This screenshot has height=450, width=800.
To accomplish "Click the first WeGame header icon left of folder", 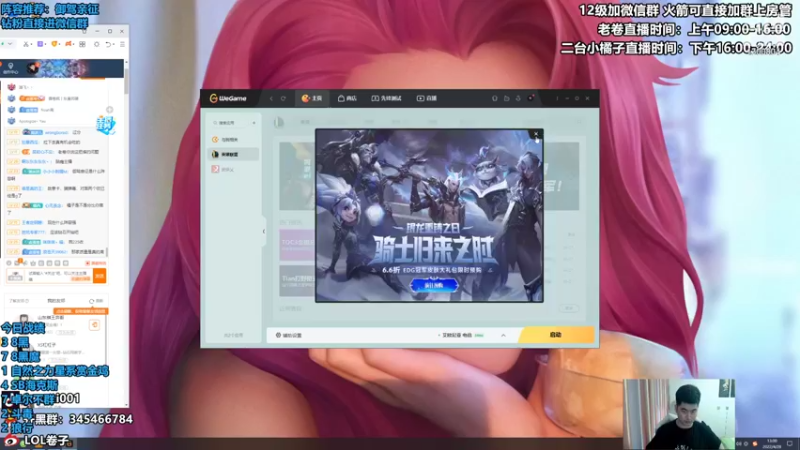I will [x=494, y=98].
